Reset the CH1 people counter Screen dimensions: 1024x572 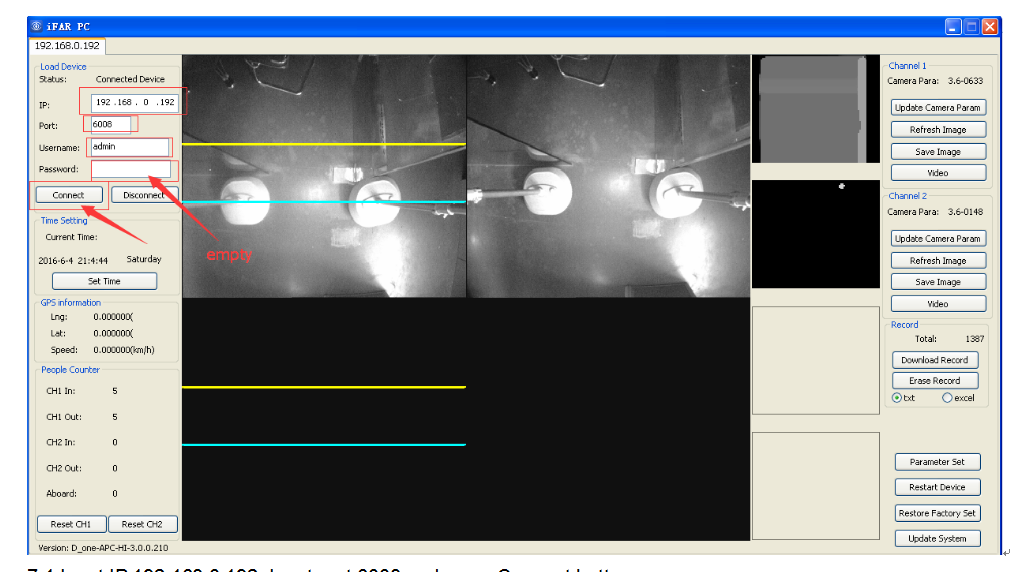(71, 524)
